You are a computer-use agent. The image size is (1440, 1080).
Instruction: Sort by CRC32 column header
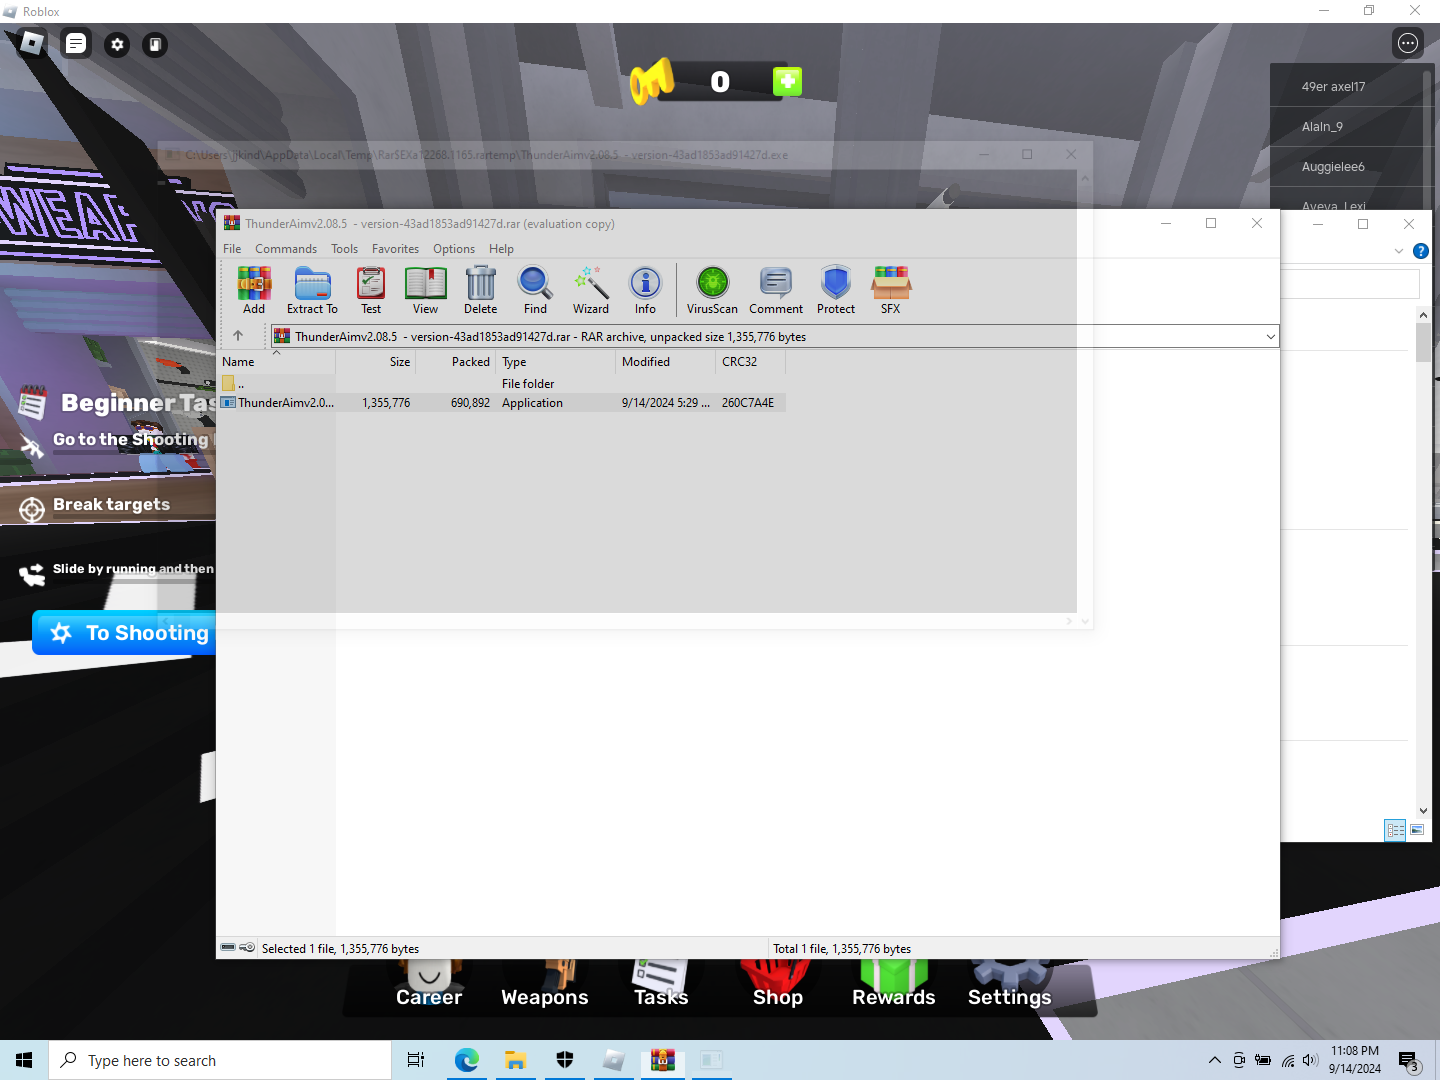tap(751, 362)
